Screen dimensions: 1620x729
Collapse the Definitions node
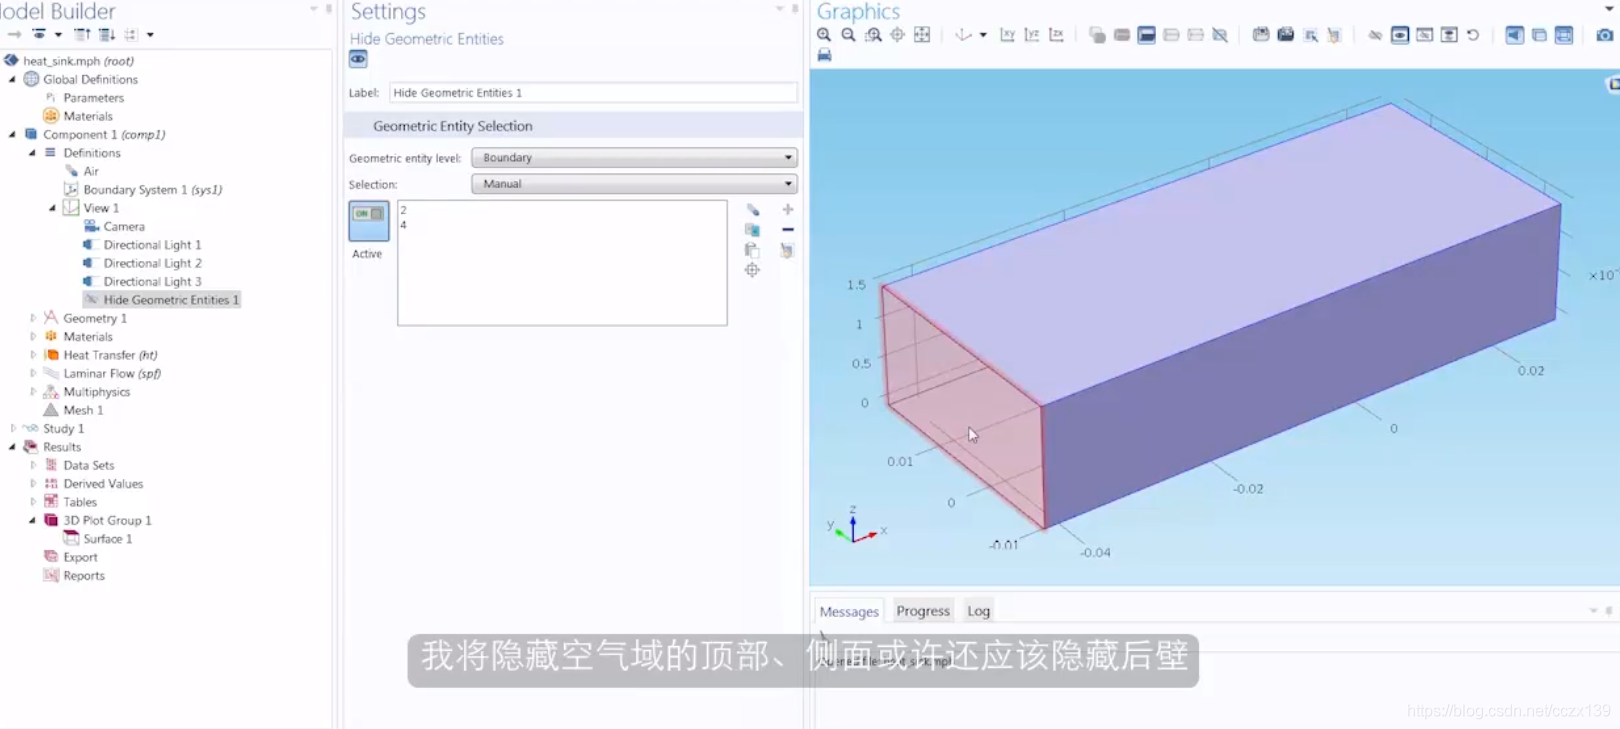pos(32,153)
